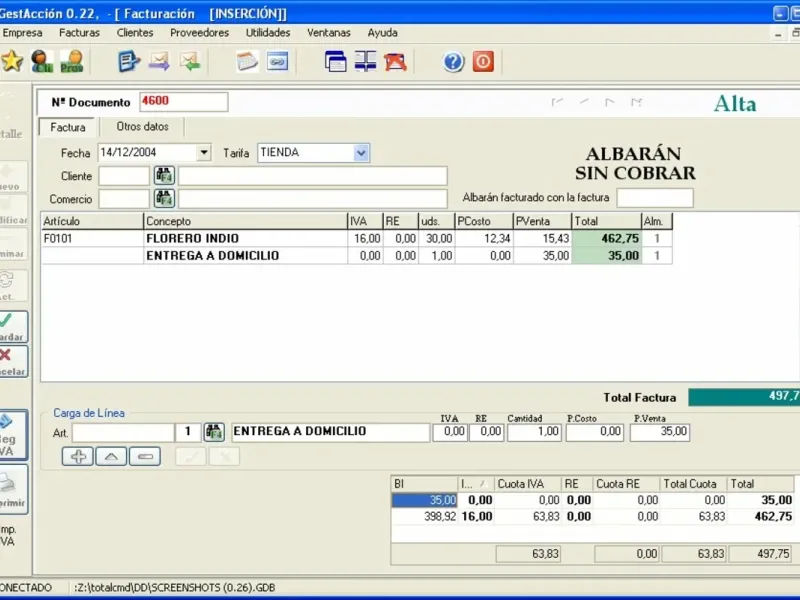
Task: Switch to the Factura tab
Action: click(x=68, y=127)
